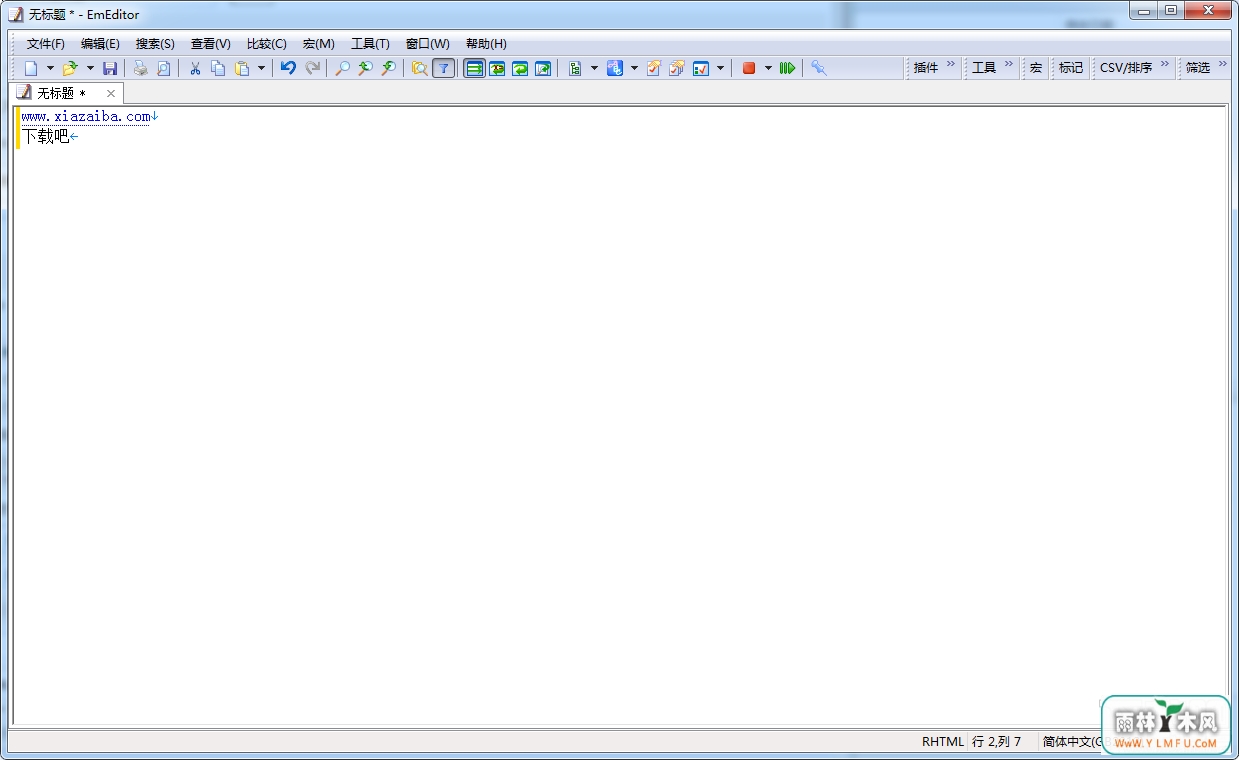Open the 查看(V) menu
This screenshot has height=760, width=1239.
211,44
